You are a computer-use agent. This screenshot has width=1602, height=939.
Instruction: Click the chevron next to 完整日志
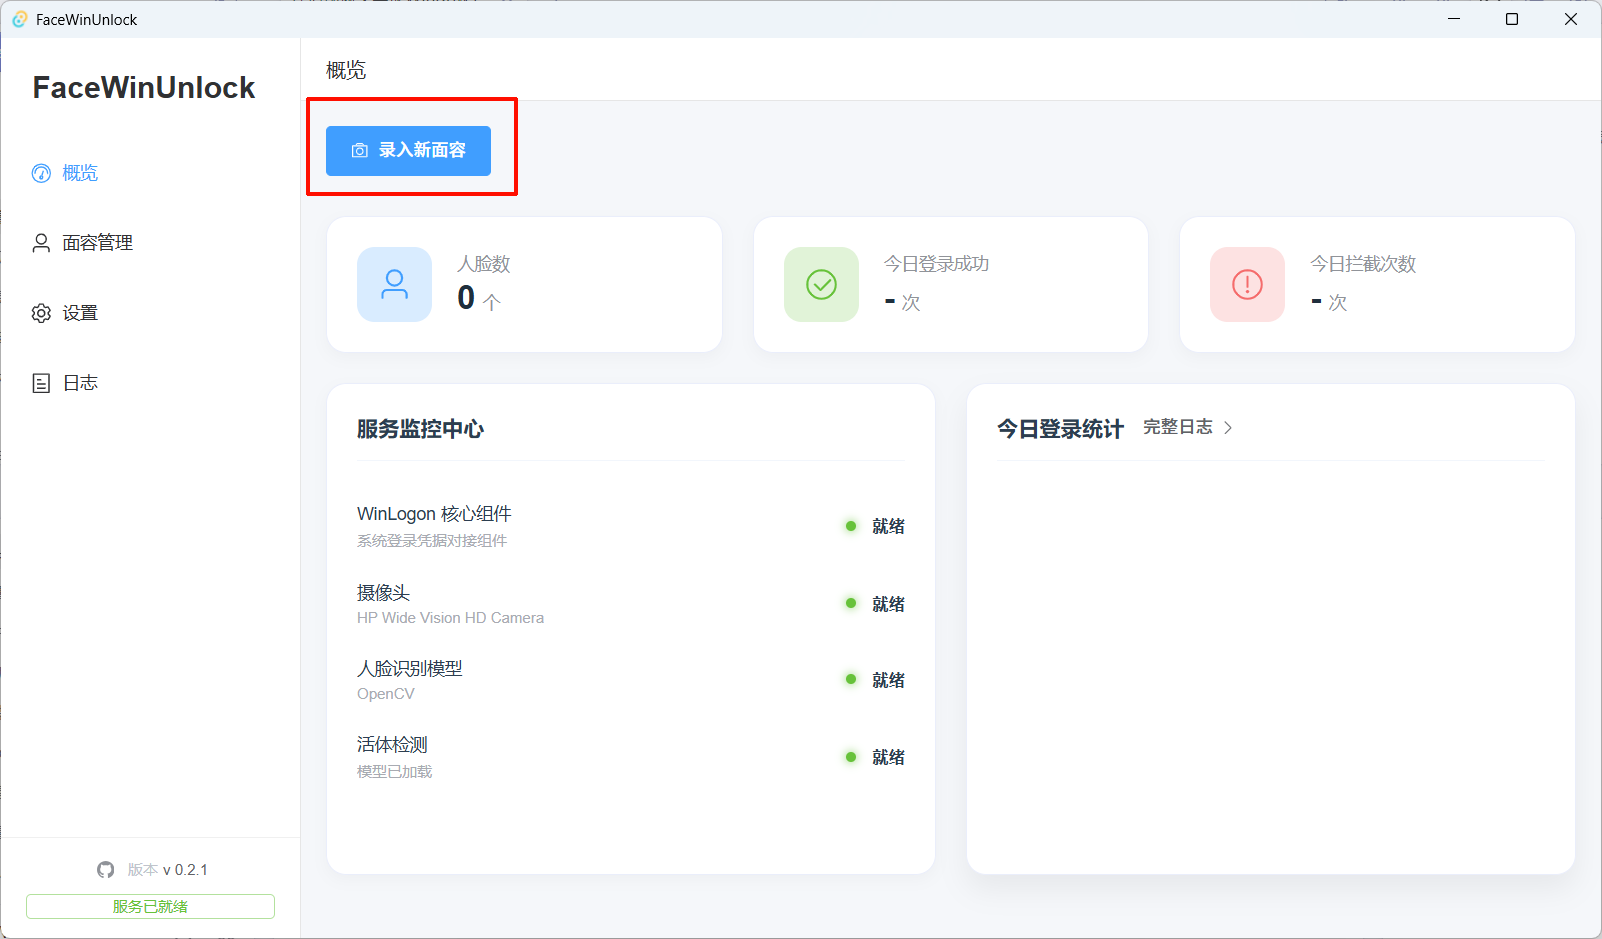click(1228, 428)
